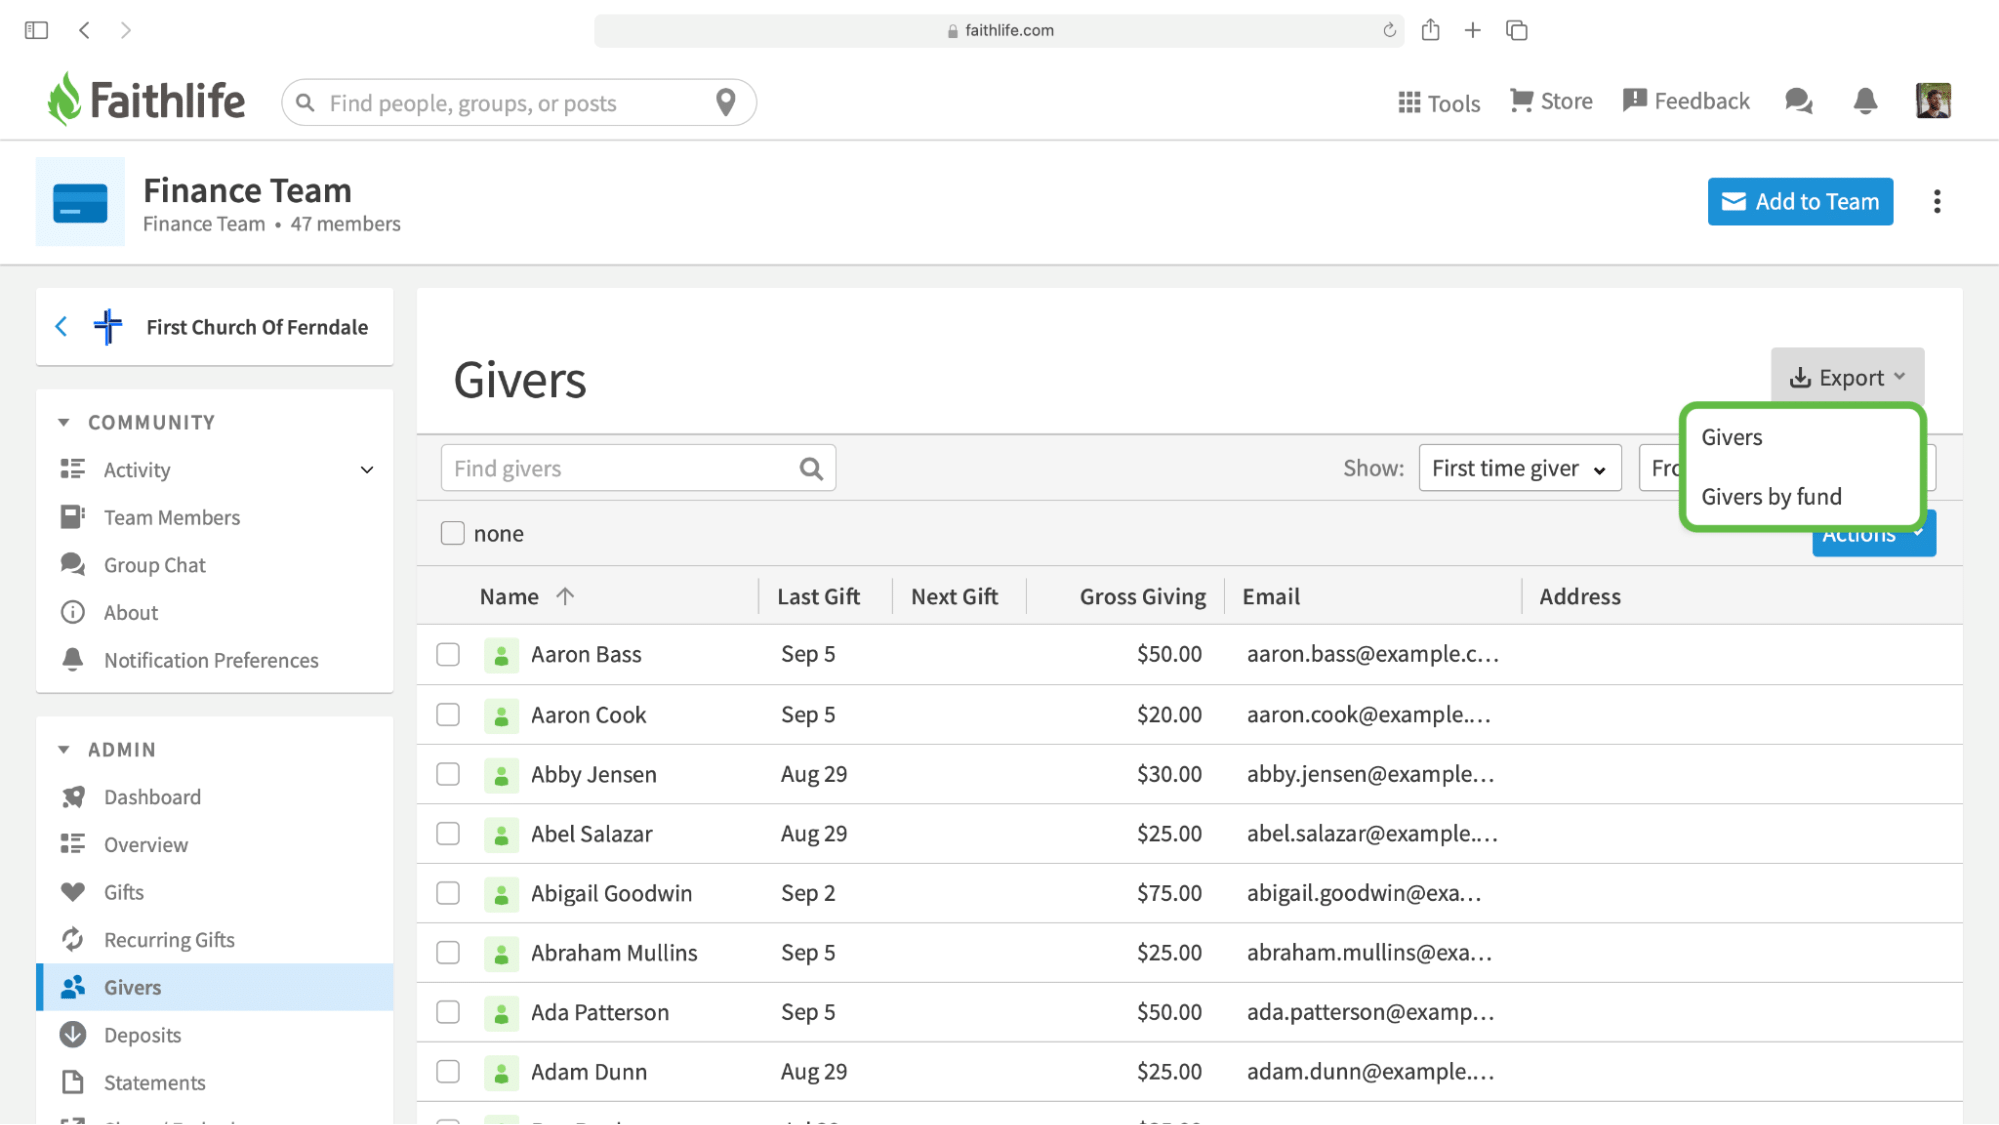Go back in browser history
The width and height of the screenshot is (1999, 1125).
pyautogui.click(x=85, y=30)
